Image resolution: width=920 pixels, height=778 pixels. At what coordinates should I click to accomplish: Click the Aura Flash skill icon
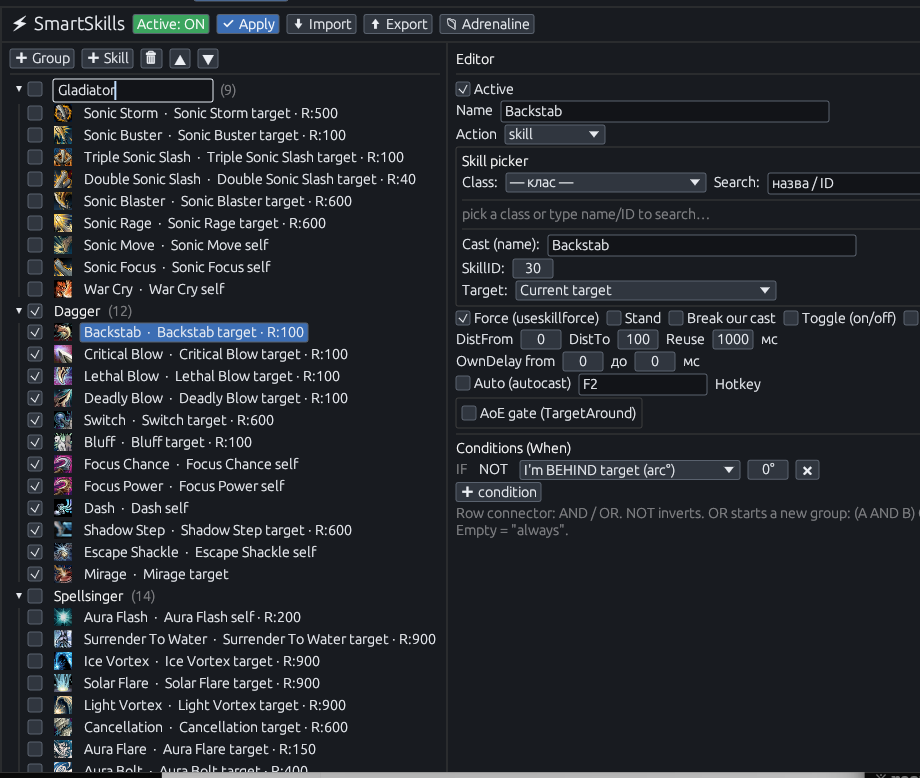[x=63, y=617]
